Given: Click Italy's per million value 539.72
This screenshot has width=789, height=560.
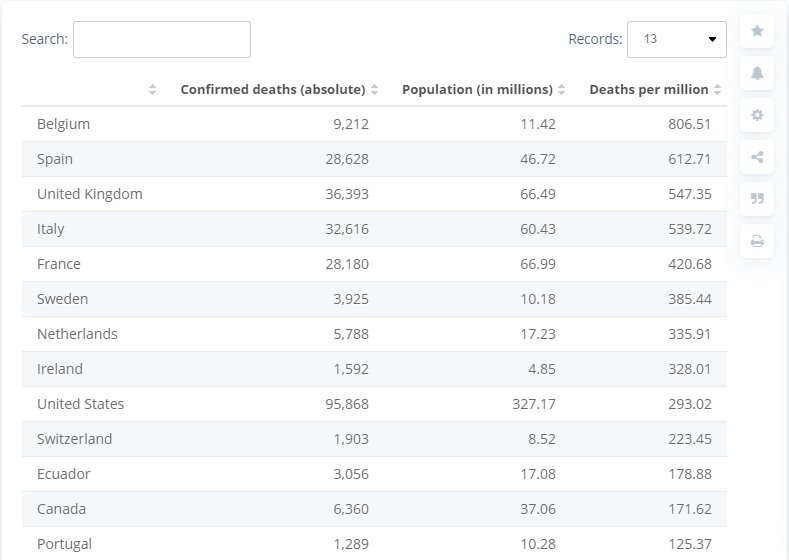Looking at the screenshot, I should point(689,229).
